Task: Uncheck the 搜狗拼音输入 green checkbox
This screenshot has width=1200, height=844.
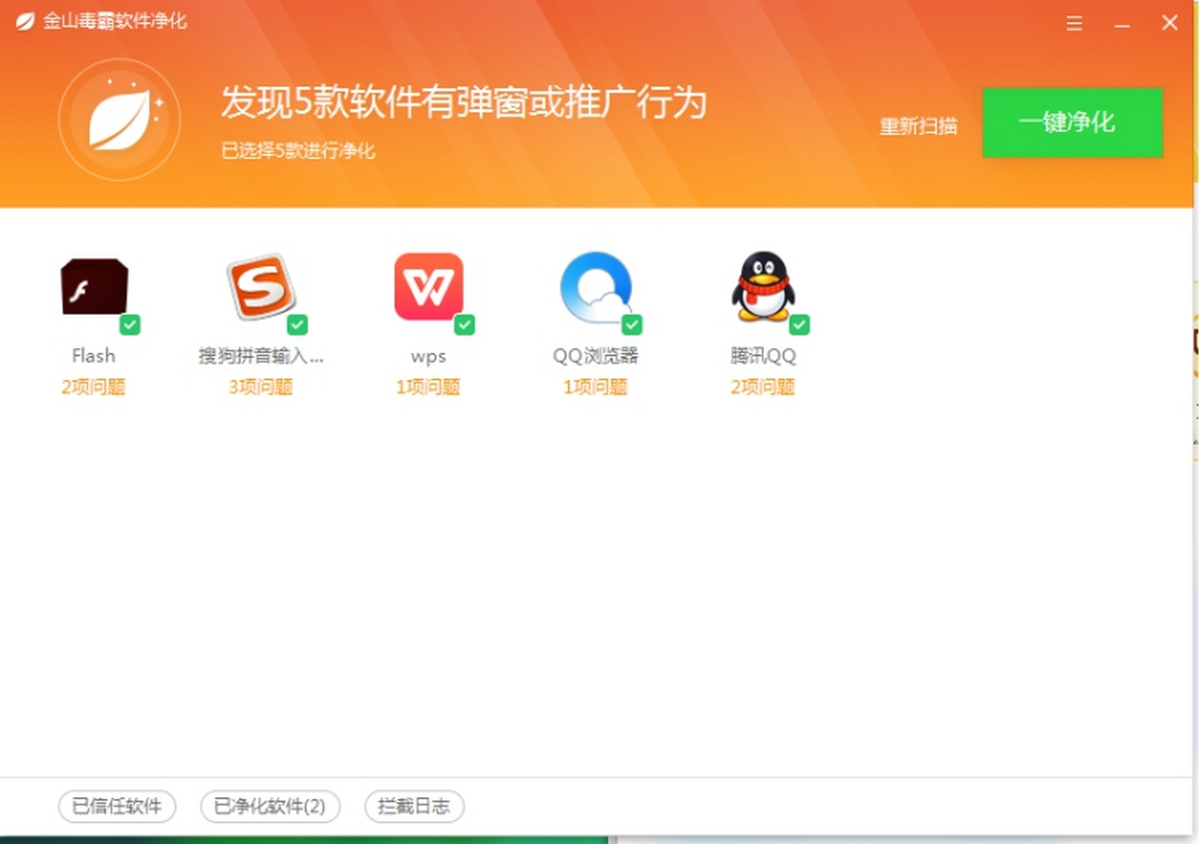Action: [298, 325]
